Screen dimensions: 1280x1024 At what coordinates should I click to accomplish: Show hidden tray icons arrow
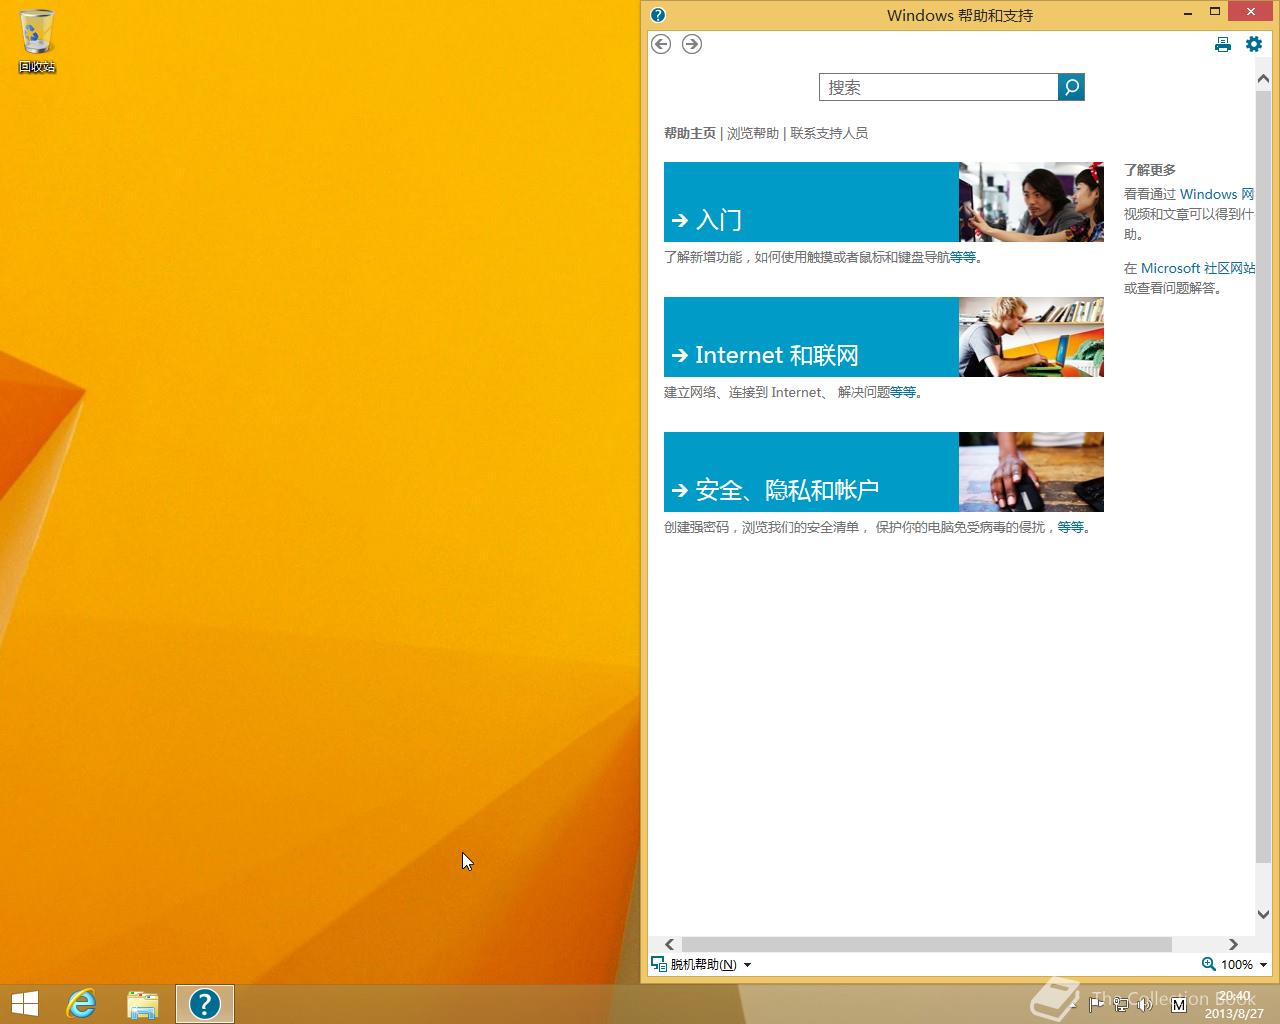click(x=1074, y=1004)
